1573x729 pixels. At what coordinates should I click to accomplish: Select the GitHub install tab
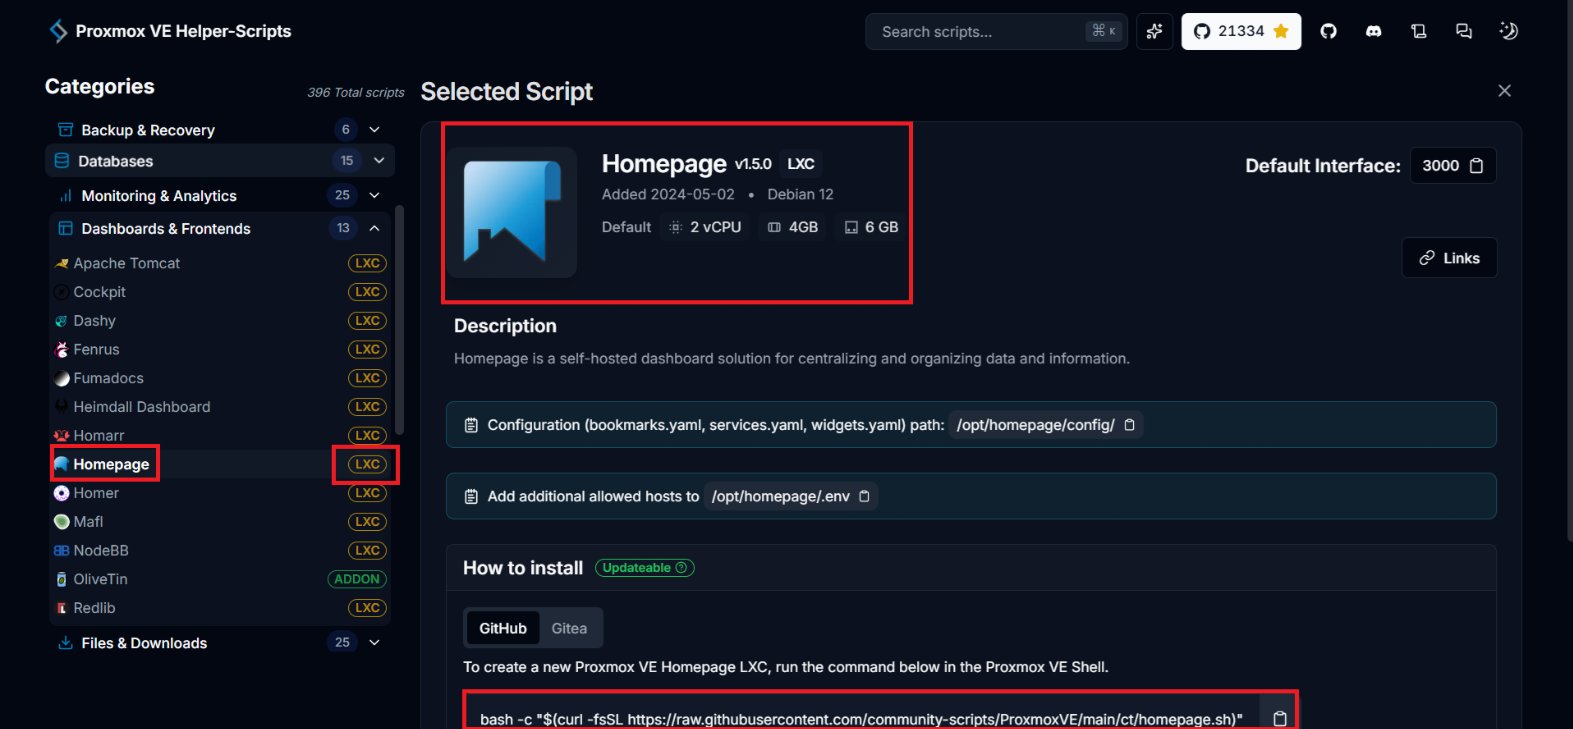(x=502, y=628)
